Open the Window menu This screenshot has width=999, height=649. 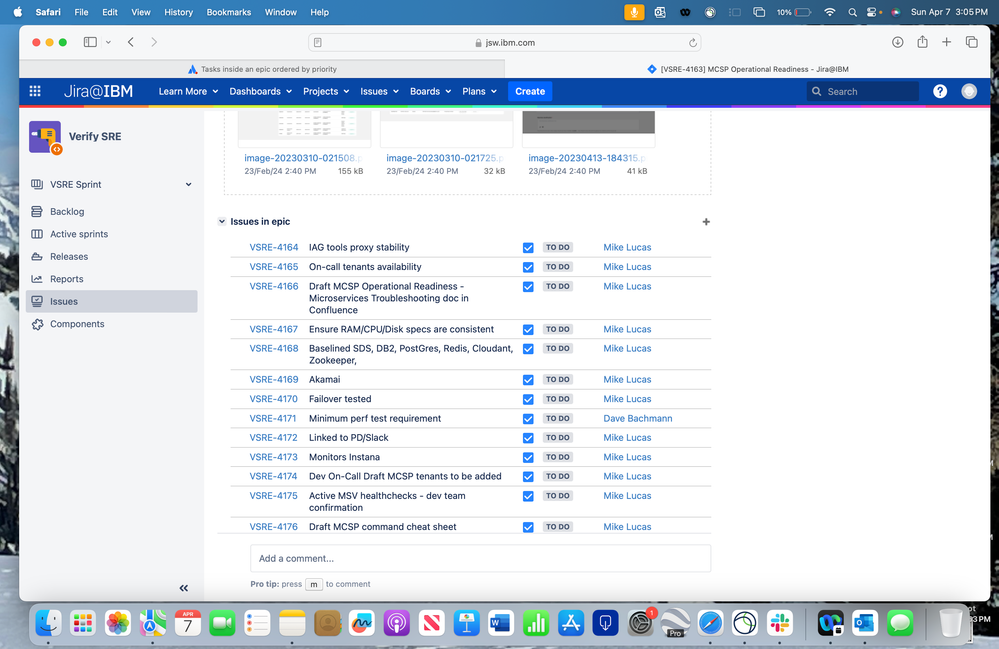[280, 12]
